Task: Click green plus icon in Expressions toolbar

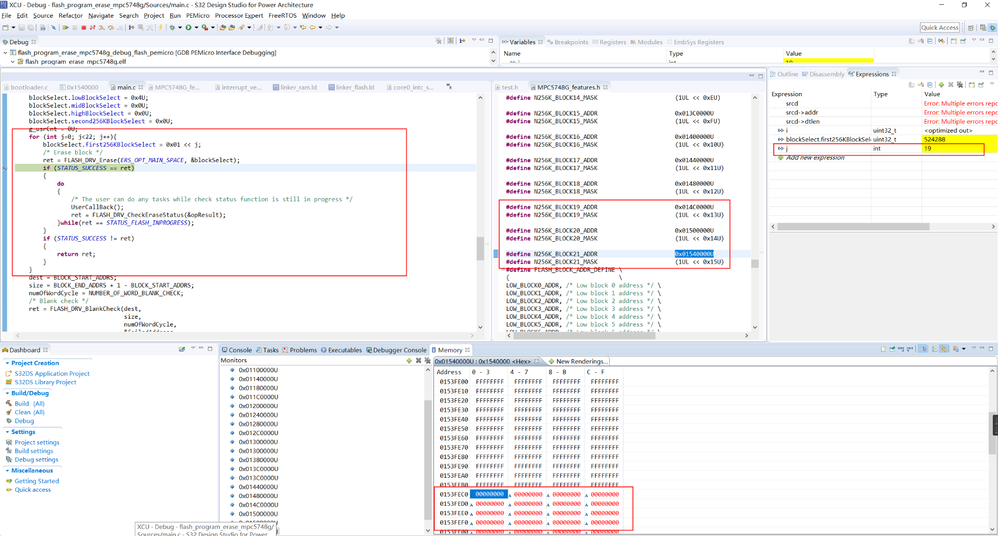Action: 941,85
